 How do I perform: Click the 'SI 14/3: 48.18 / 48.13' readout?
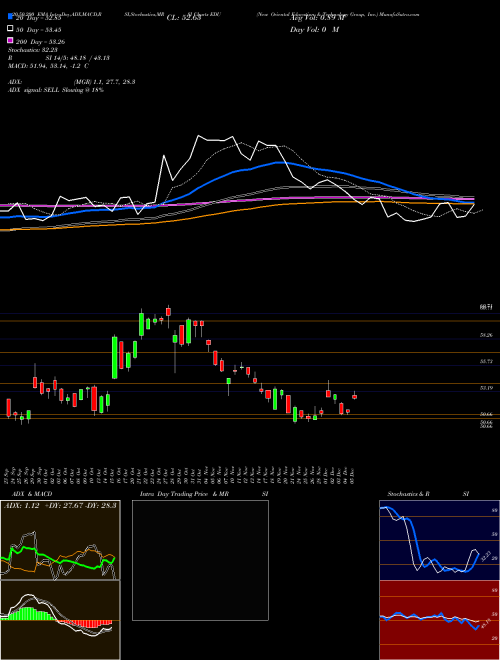pyautogui.click(x=78, y=58)
